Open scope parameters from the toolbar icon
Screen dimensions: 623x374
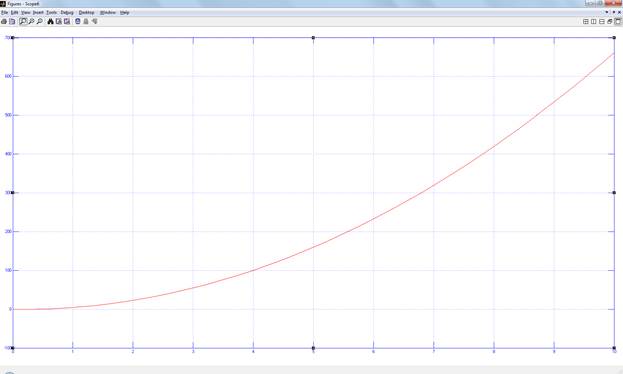coord(12,21)
